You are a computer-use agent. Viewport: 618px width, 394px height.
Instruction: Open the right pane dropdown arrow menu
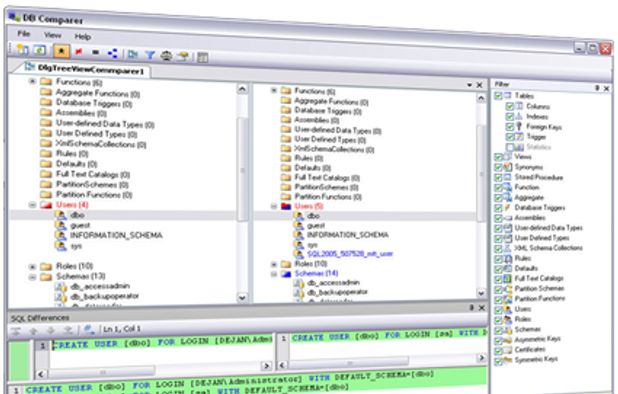[x=469, y=85]
